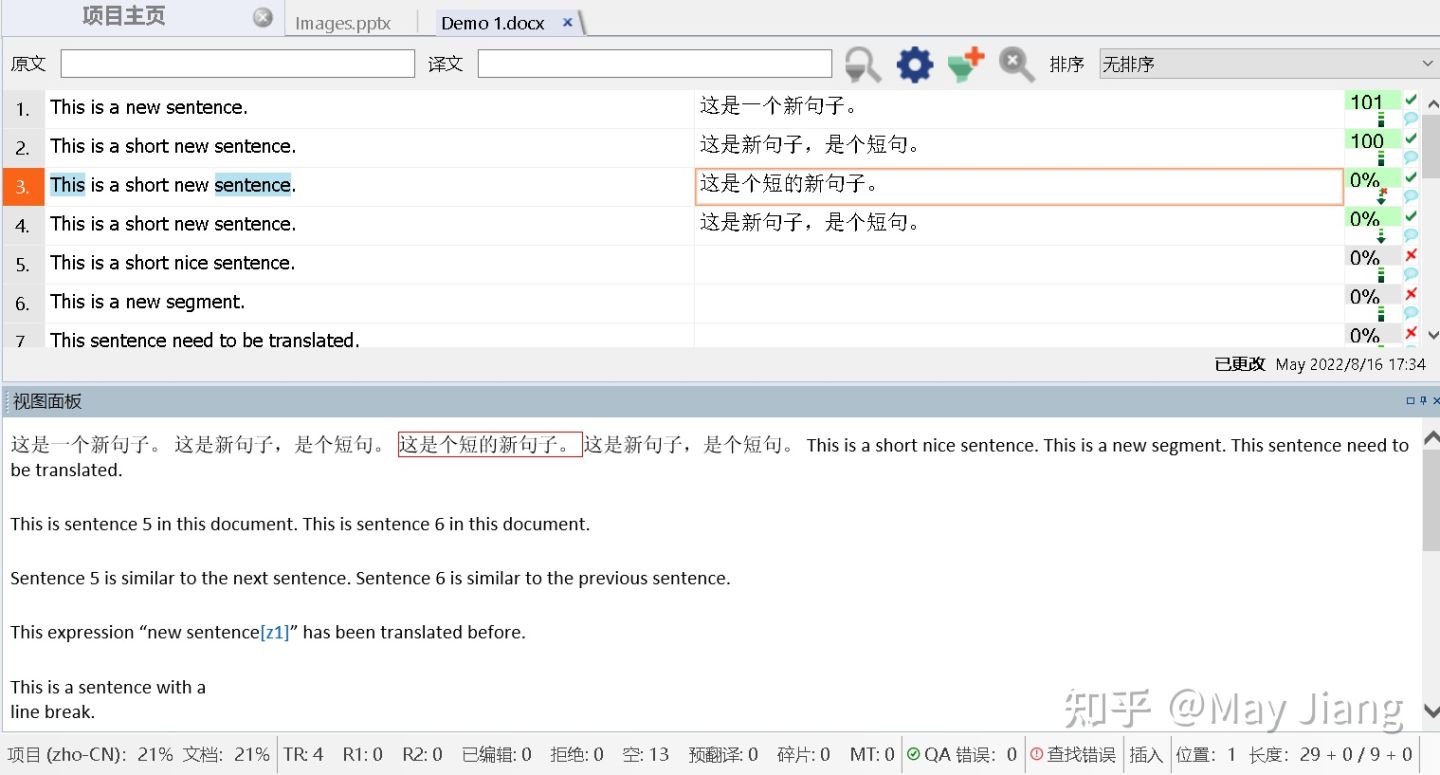
Task: Switch to the Images.pptx tab
Action: click(343, 21)
